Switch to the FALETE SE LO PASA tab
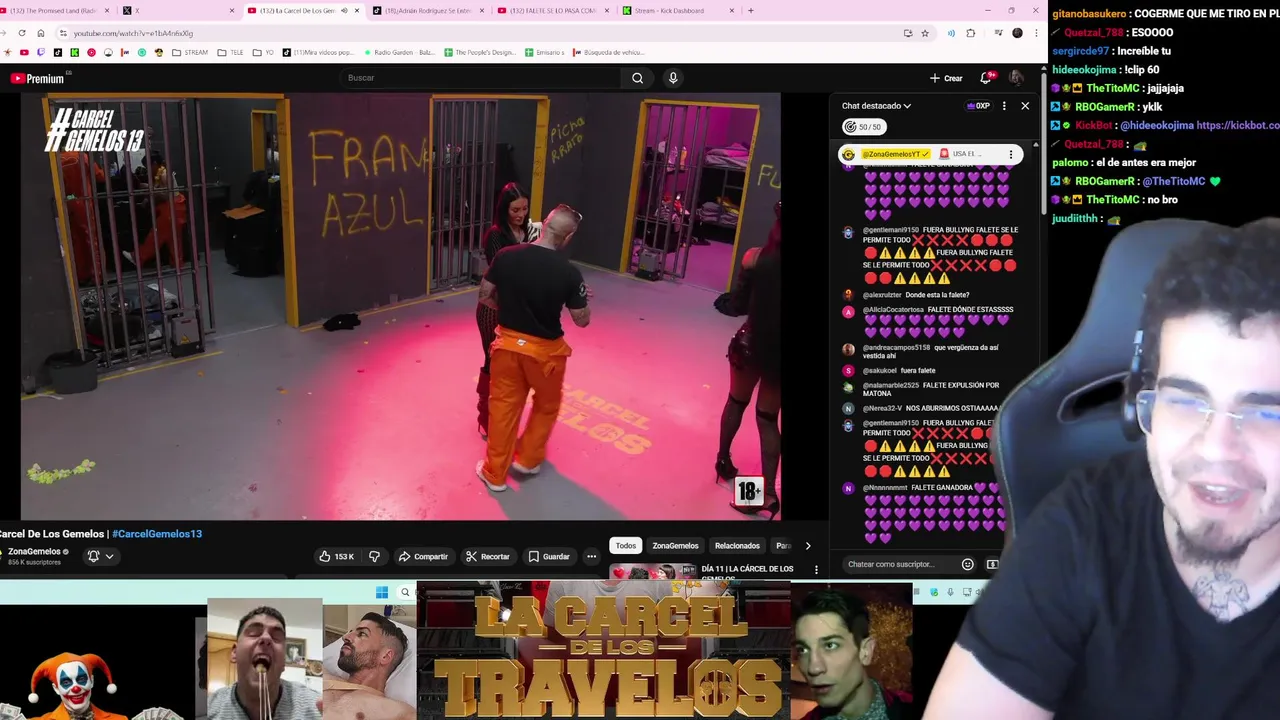Viewport: 1280px width, 720px height. (x=551, y=11)
